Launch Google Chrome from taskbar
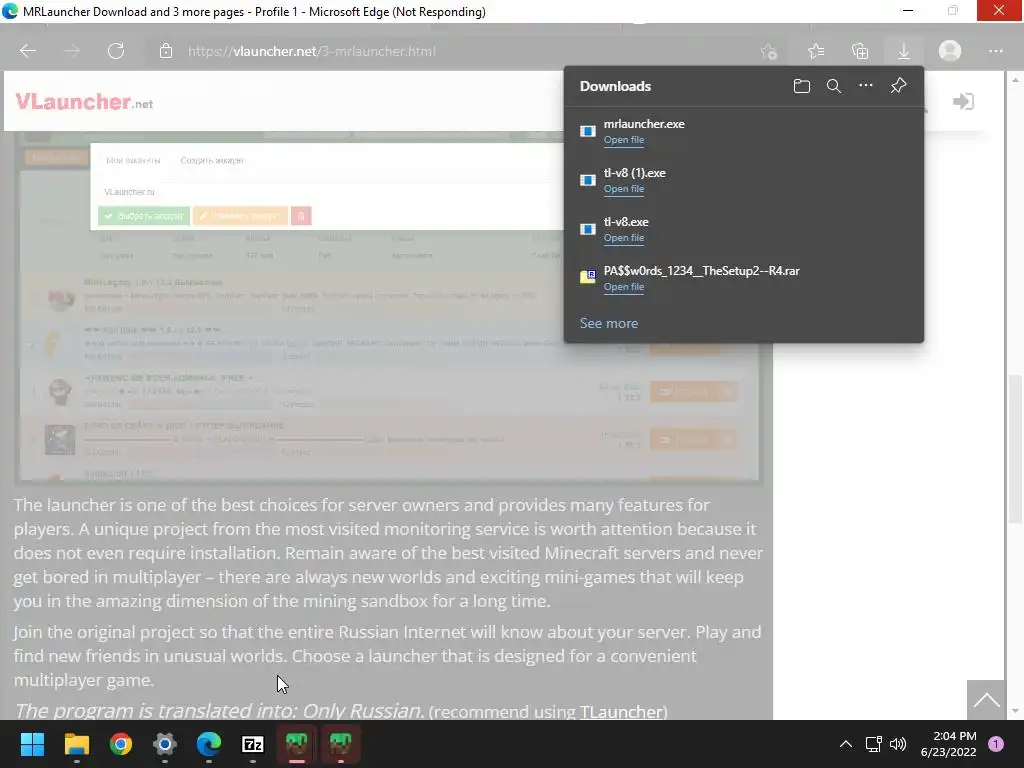1024x768 pixels. pos(121,744)
